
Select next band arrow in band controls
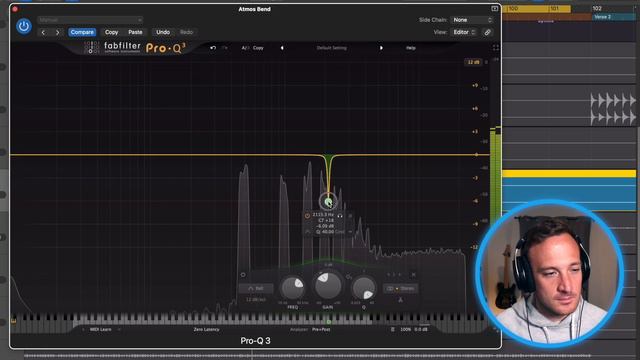click(400, 275)
